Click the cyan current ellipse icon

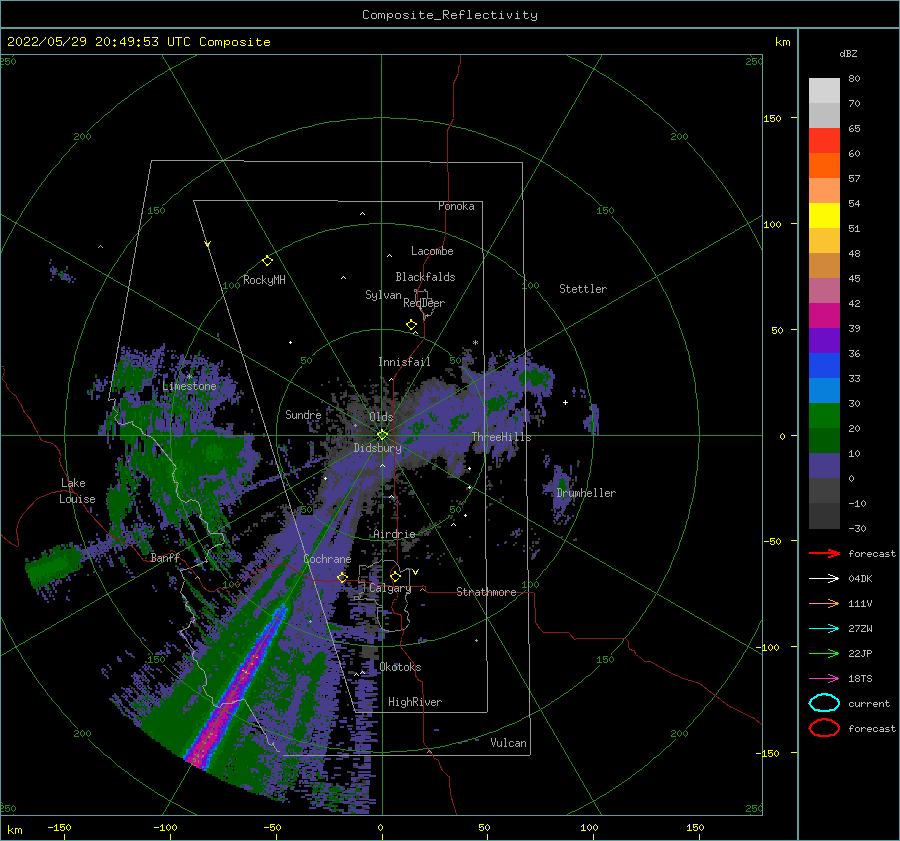click(824, 703)
